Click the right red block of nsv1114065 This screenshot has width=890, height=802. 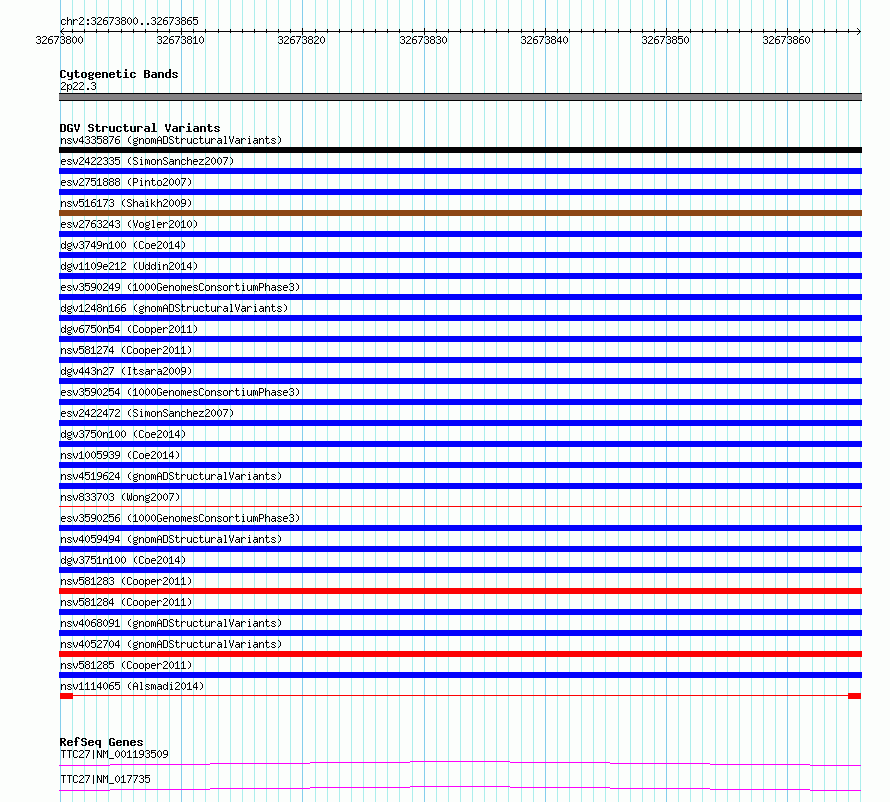point(855,696)
